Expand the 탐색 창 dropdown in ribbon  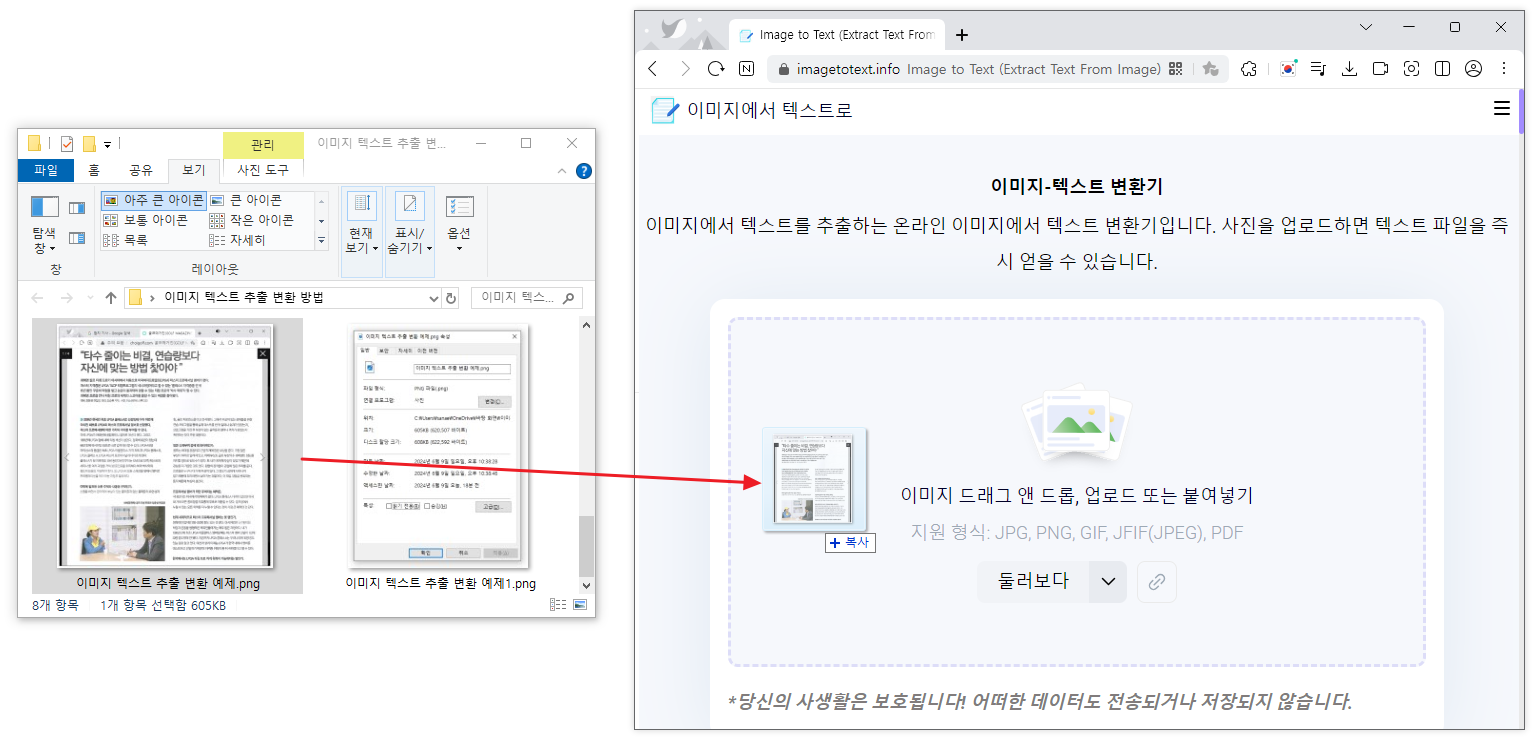coord(45,240)
